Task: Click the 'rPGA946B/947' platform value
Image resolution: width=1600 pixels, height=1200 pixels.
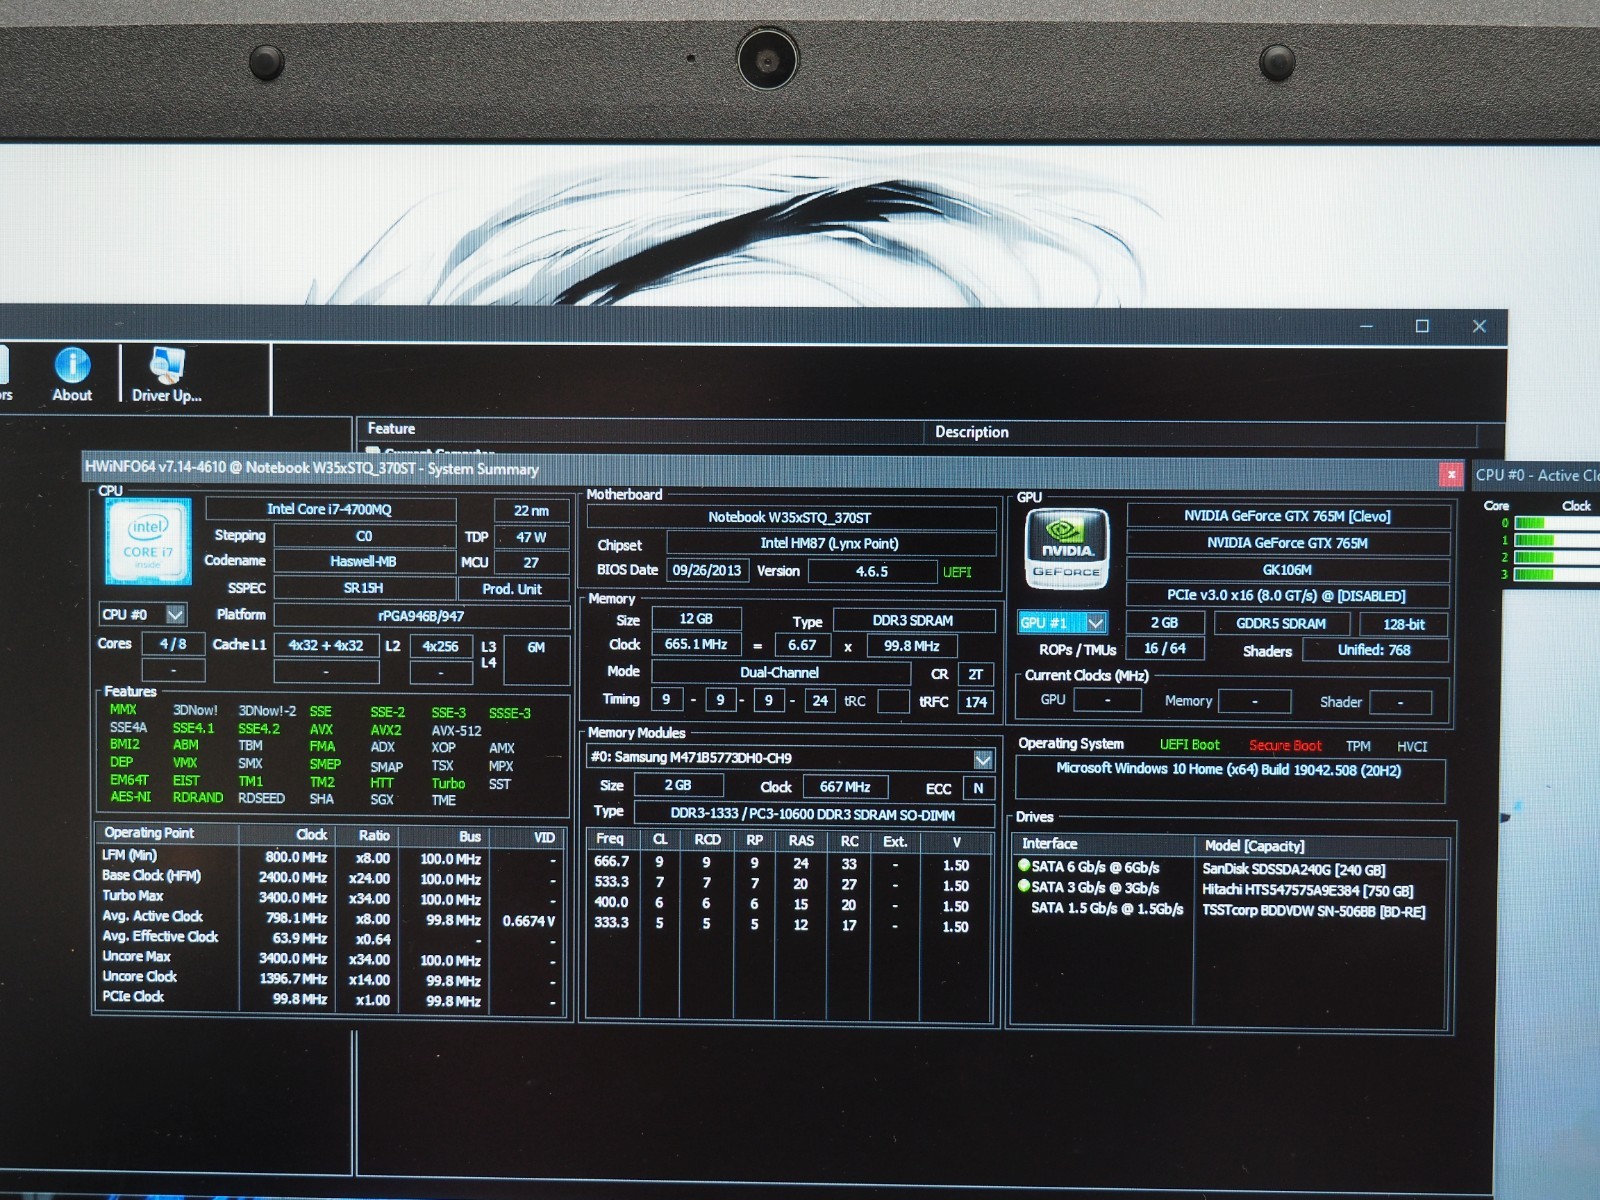Action: pyautogui.click(x=421, y=616)
